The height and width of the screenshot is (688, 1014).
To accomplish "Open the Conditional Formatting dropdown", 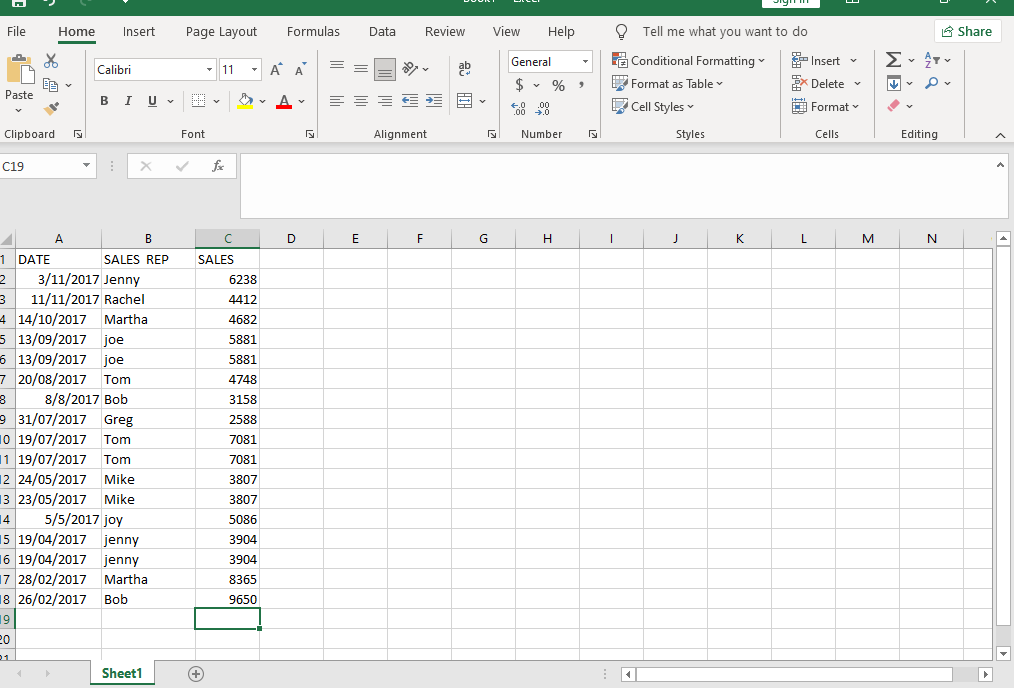I will [x=688, y=61].
